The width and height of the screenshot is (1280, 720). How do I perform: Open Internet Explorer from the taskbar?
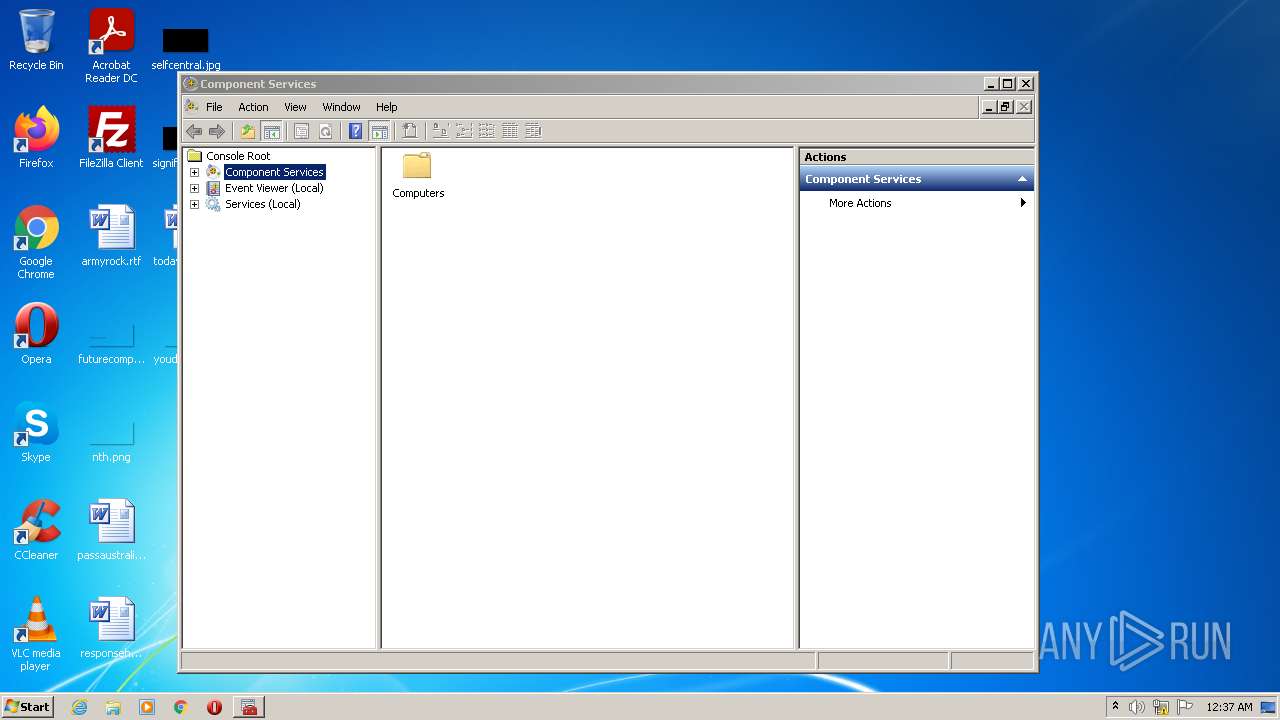pyautogui.click(x=79, y=707)
